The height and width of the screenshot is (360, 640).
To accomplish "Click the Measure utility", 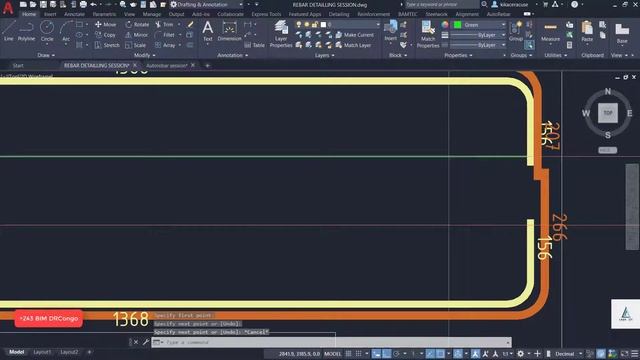I will pyautogui.click(x=550, y=31).
